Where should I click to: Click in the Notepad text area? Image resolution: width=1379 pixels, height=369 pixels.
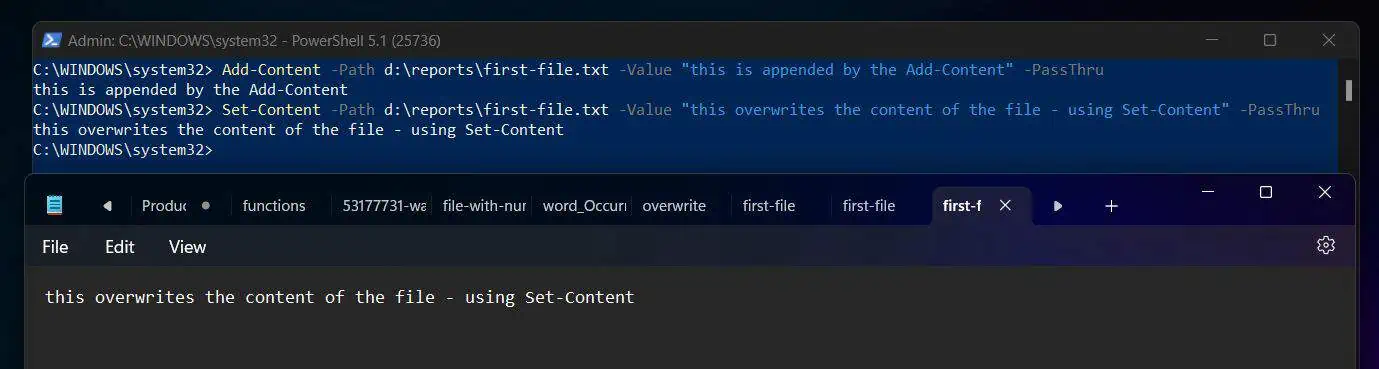click(690, 320)
